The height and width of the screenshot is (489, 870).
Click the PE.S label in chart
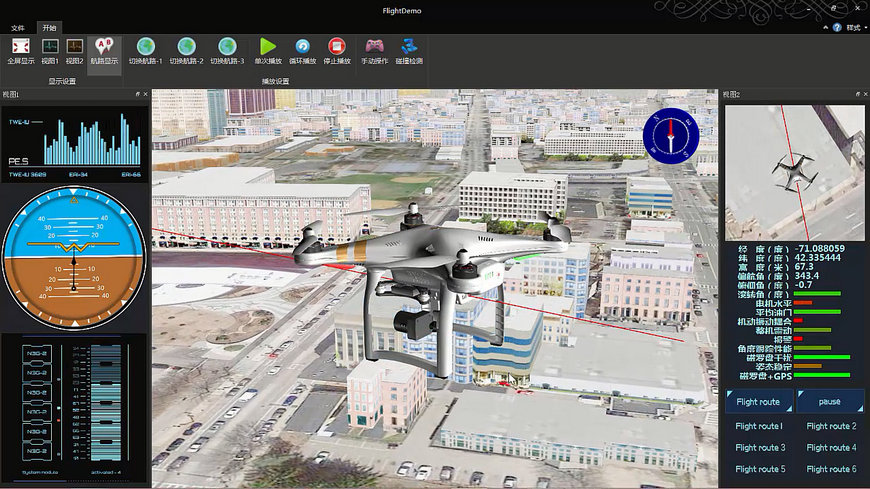click(x=18, y=162)
